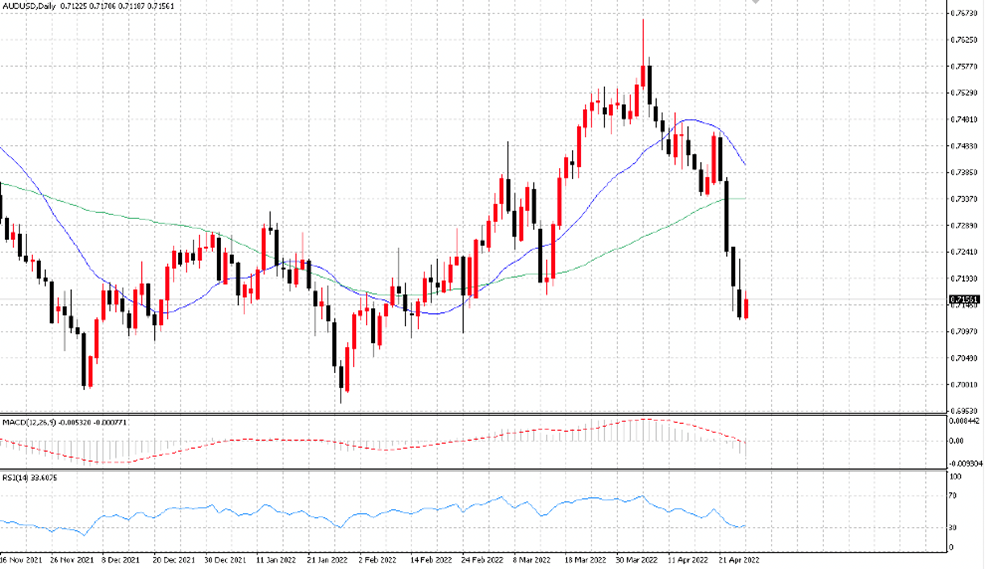The image size is (985, 569).
Task: Select the tallest red candle at the peak
Action: 643,75
